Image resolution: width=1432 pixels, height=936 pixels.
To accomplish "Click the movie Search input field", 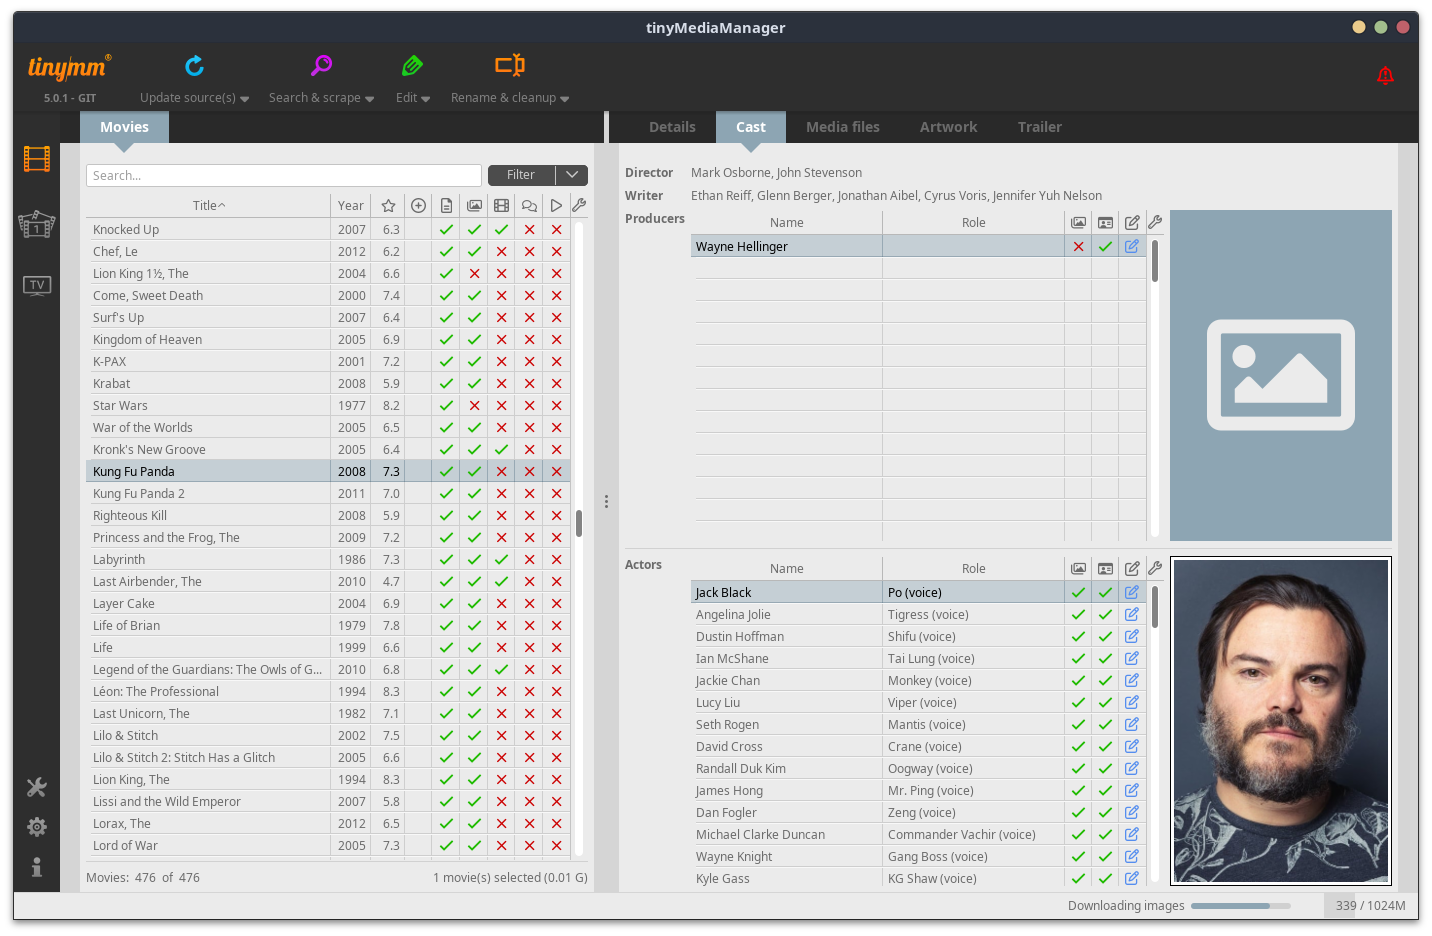I will [284, 175].
